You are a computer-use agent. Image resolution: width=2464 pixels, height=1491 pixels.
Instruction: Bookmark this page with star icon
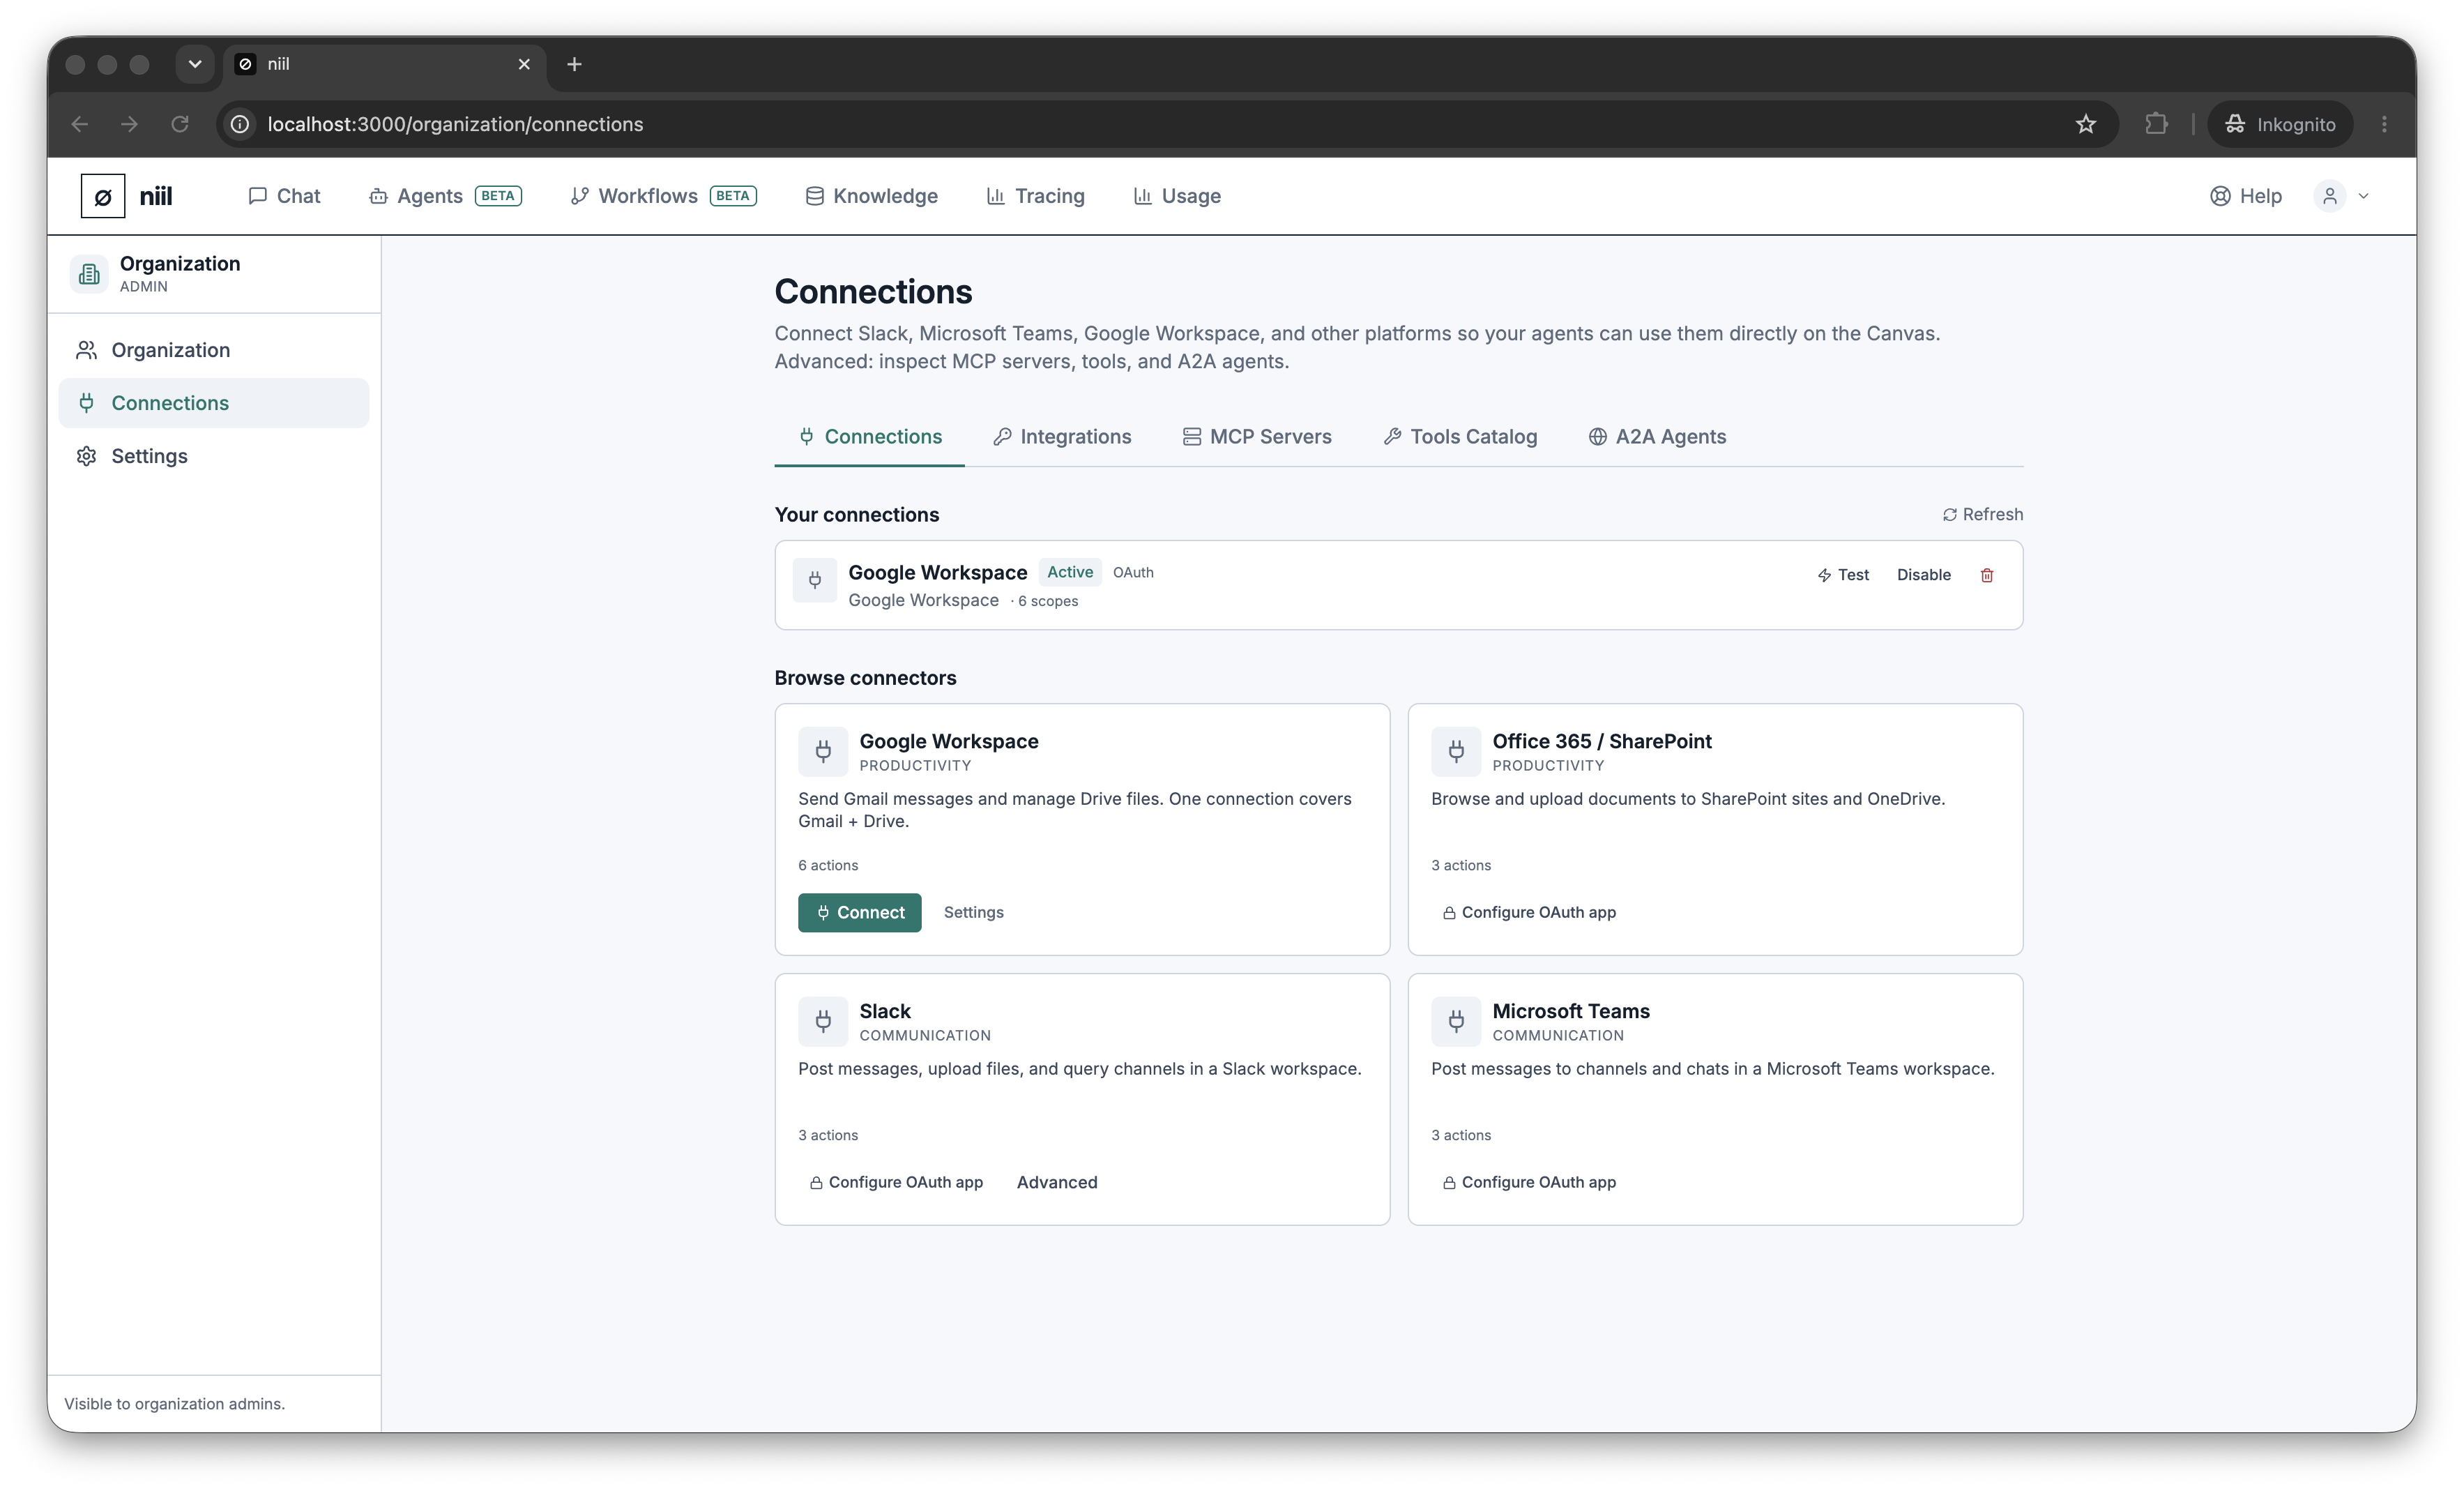tap(2086, 124)
